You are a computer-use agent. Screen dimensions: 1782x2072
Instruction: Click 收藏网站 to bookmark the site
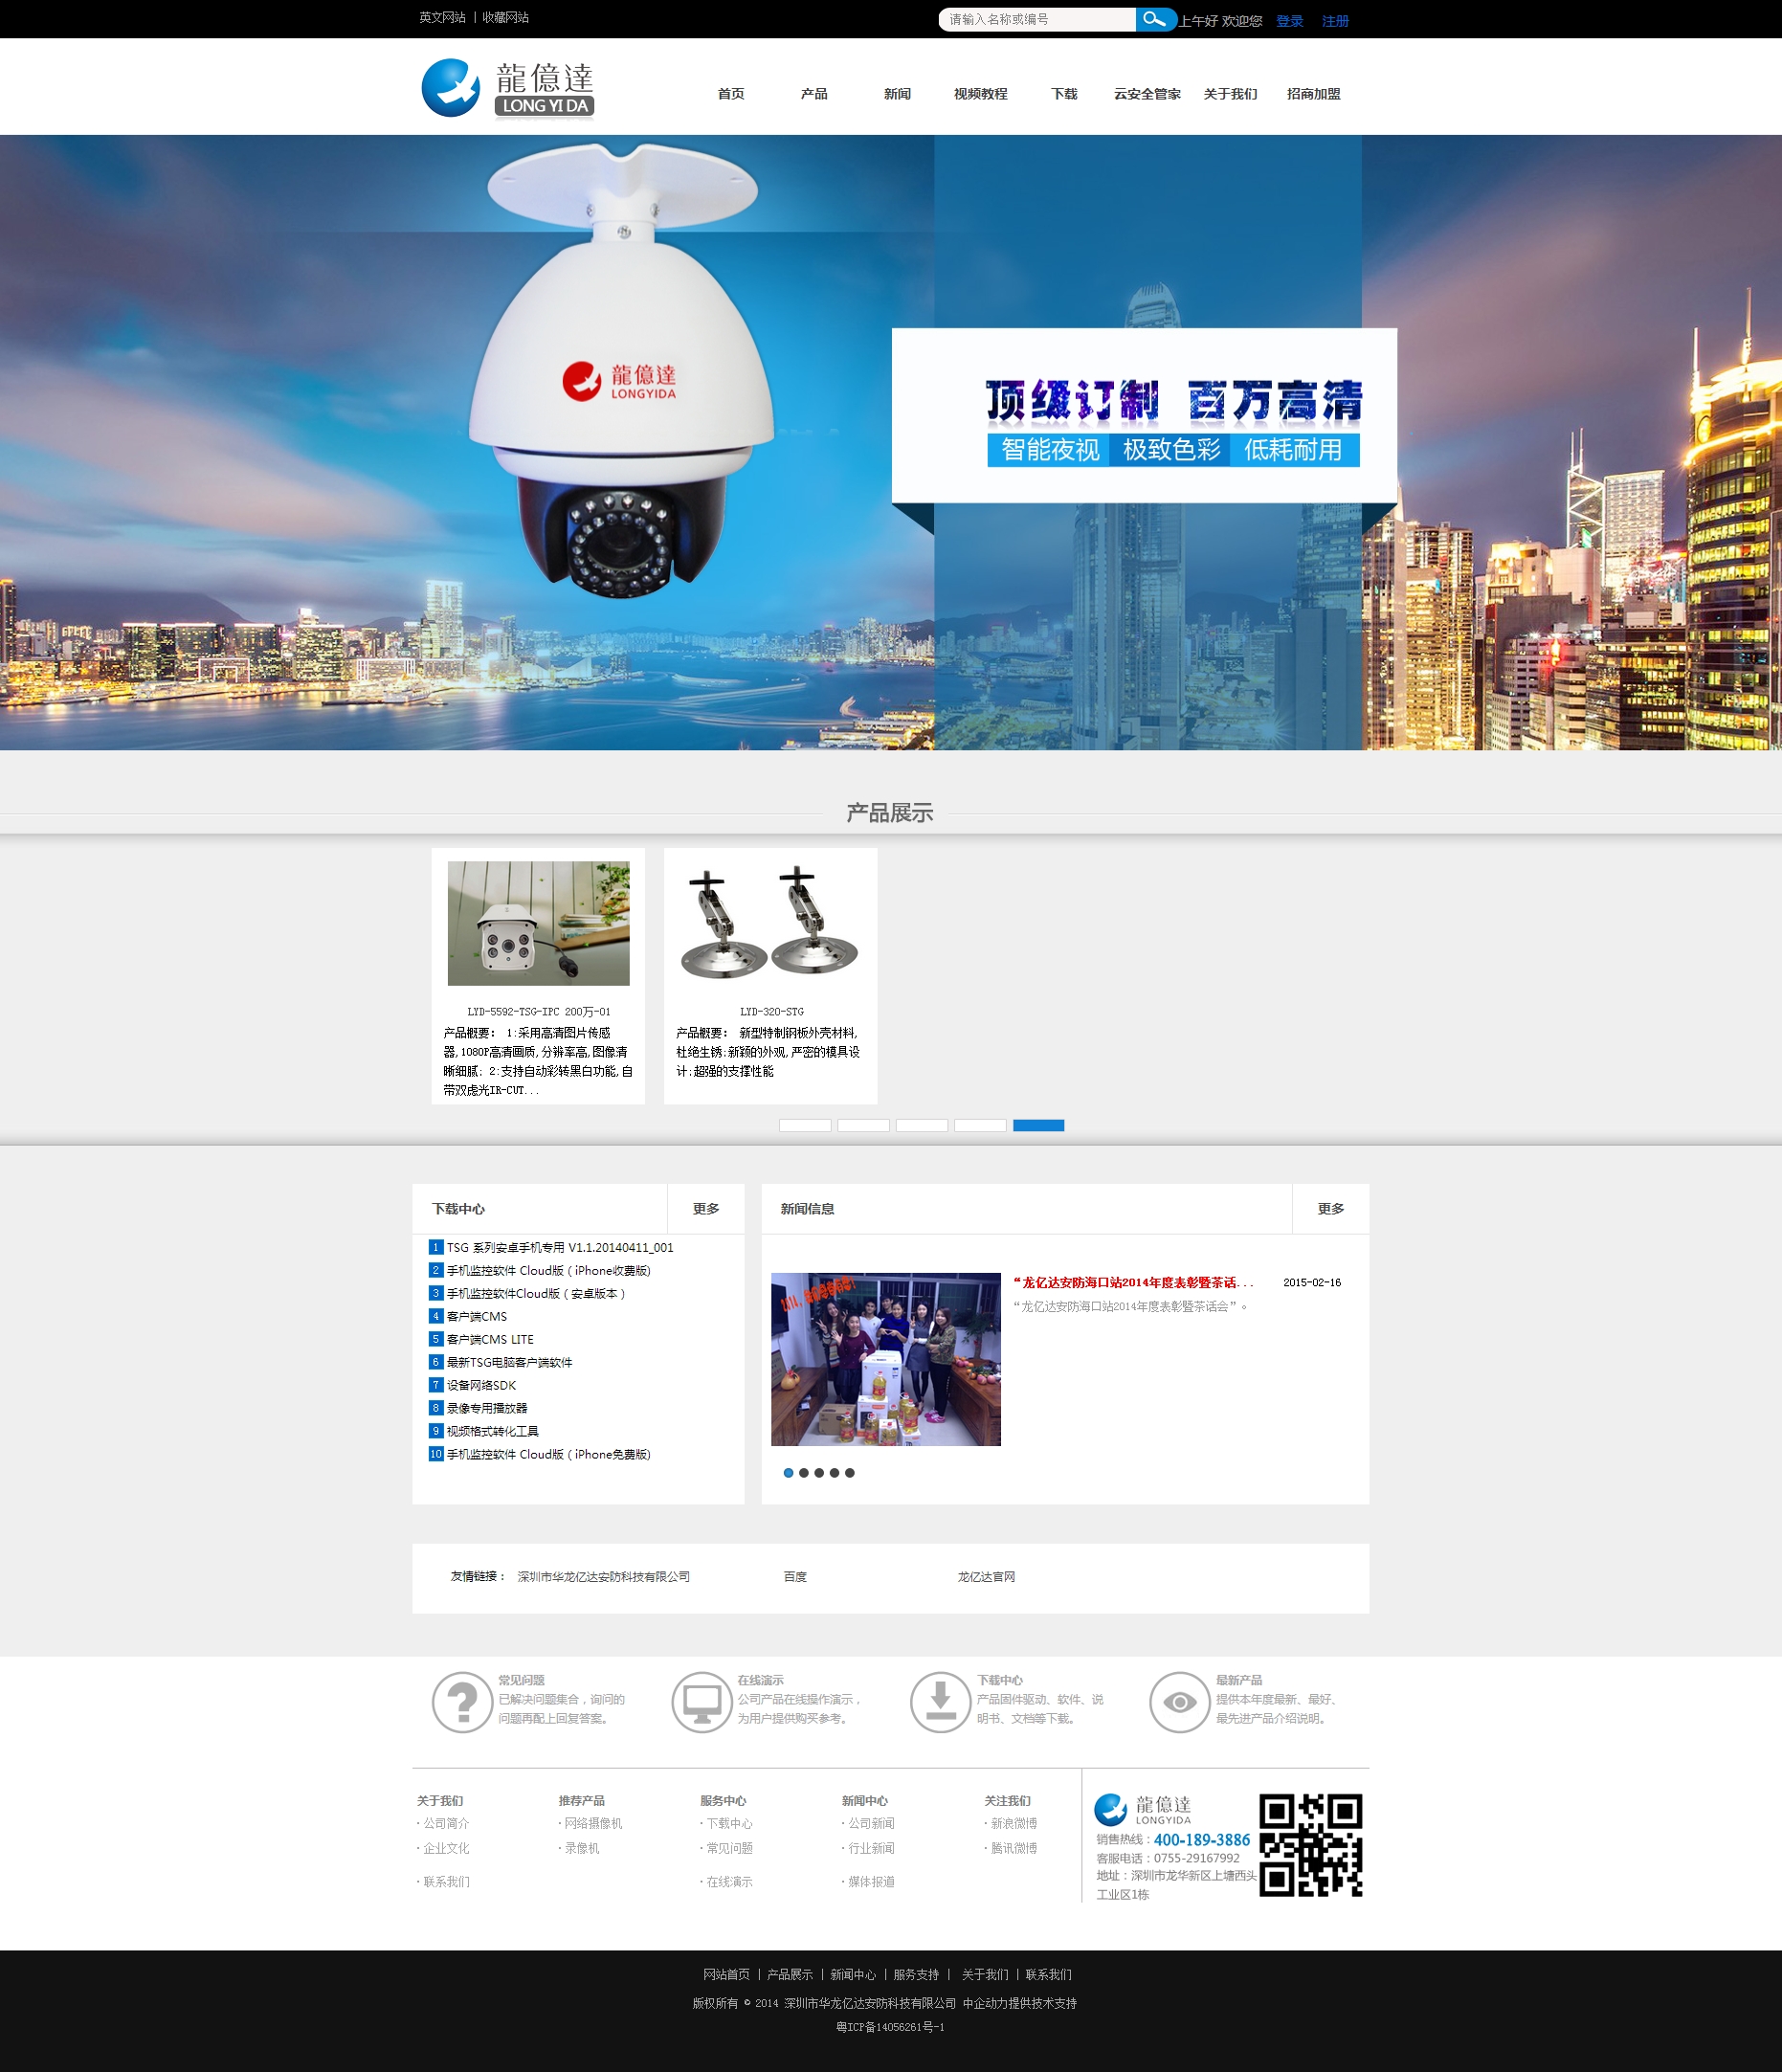506,17
